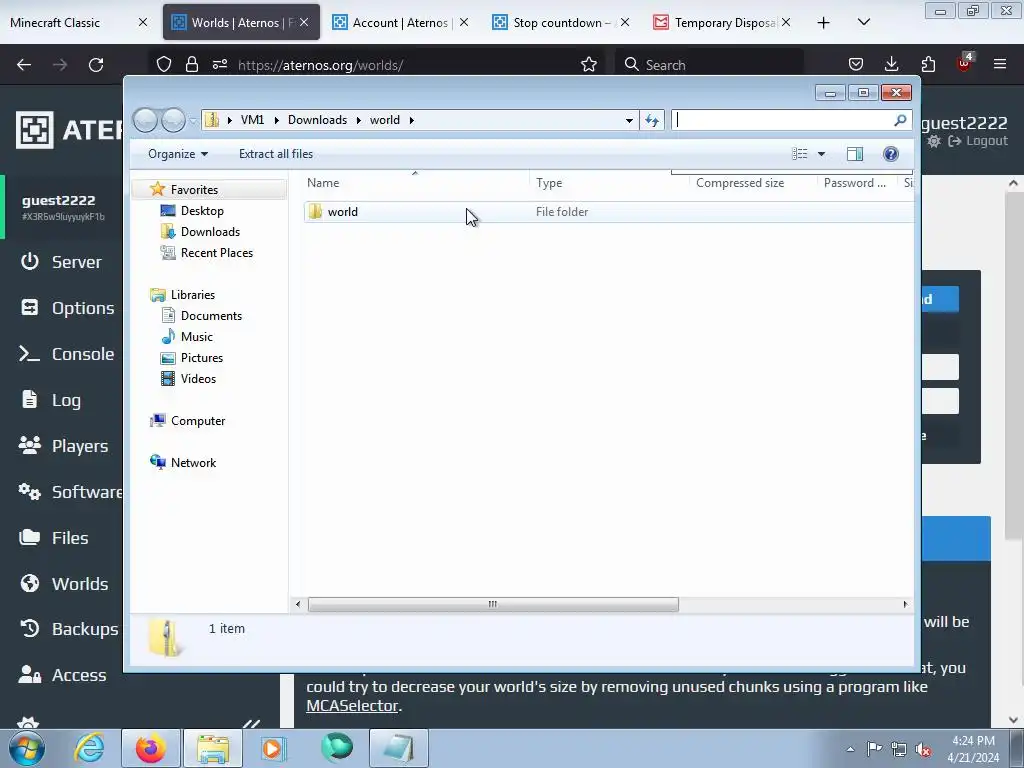Click the scroll right arrow in file list
This screenshot has height=768, width=1024.
pos(905,604)
